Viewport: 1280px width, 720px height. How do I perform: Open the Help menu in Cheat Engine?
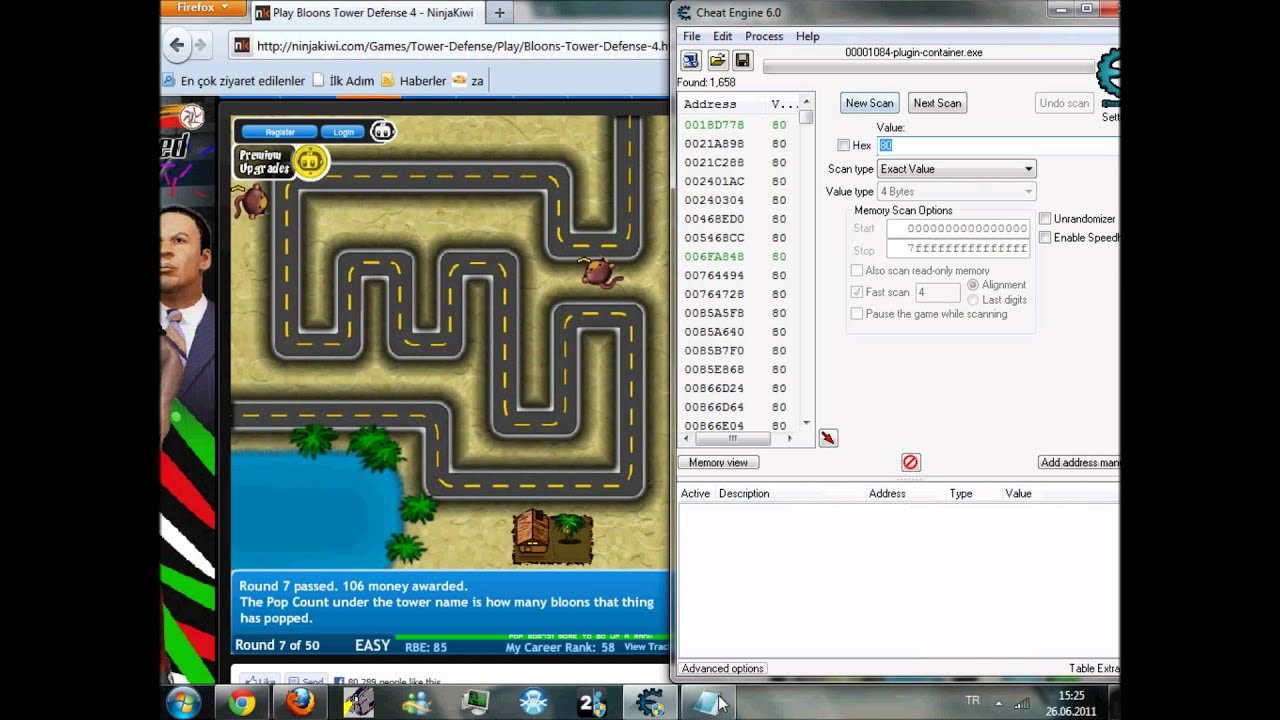click(808, 36)
